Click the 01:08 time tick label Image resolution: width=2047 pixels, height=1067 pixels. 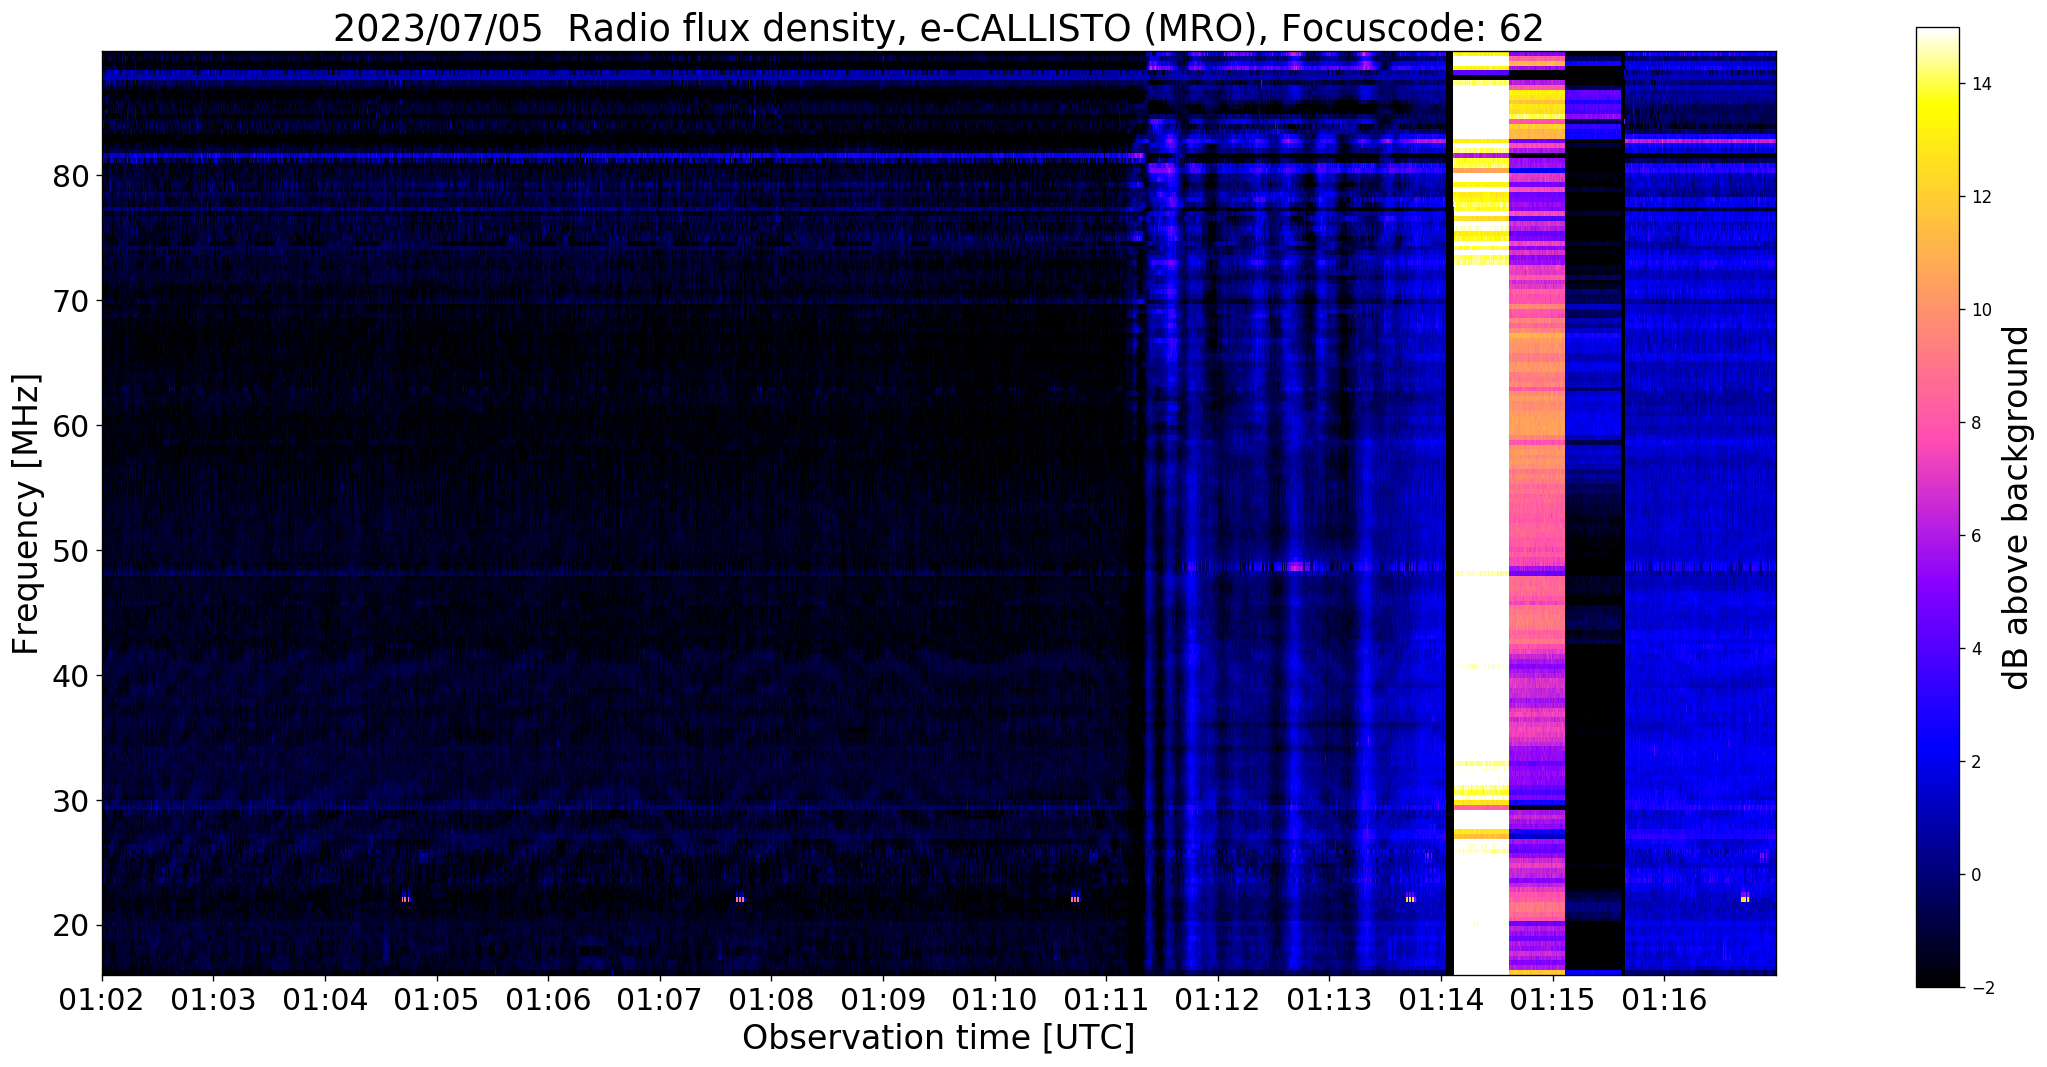click(771, 999)
